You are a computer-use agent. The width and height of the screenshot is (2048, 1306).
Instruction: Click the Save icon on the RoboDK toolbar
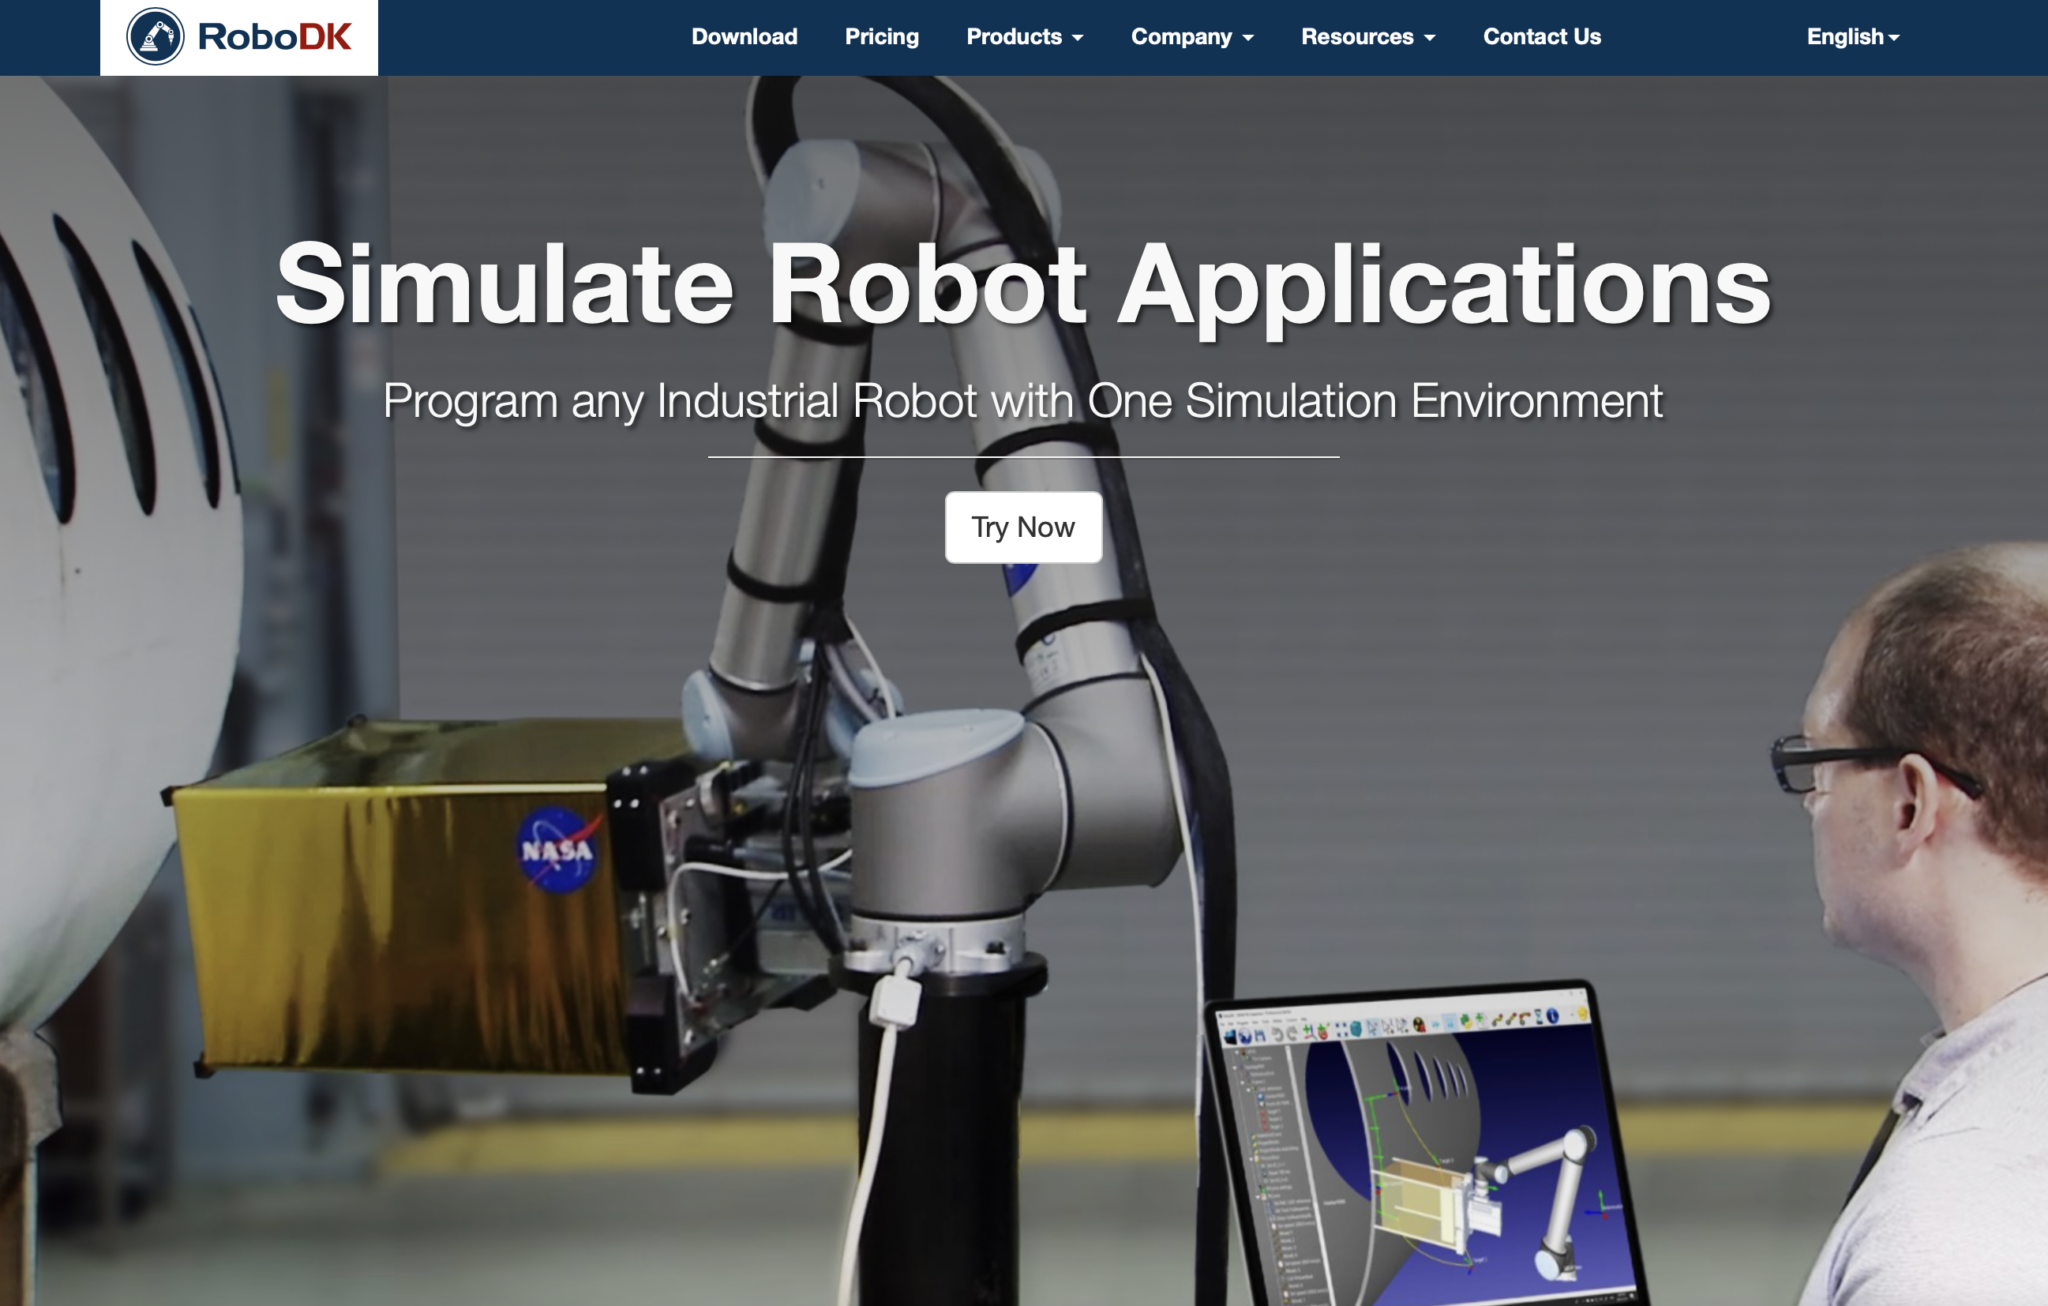(1261, 1033)
